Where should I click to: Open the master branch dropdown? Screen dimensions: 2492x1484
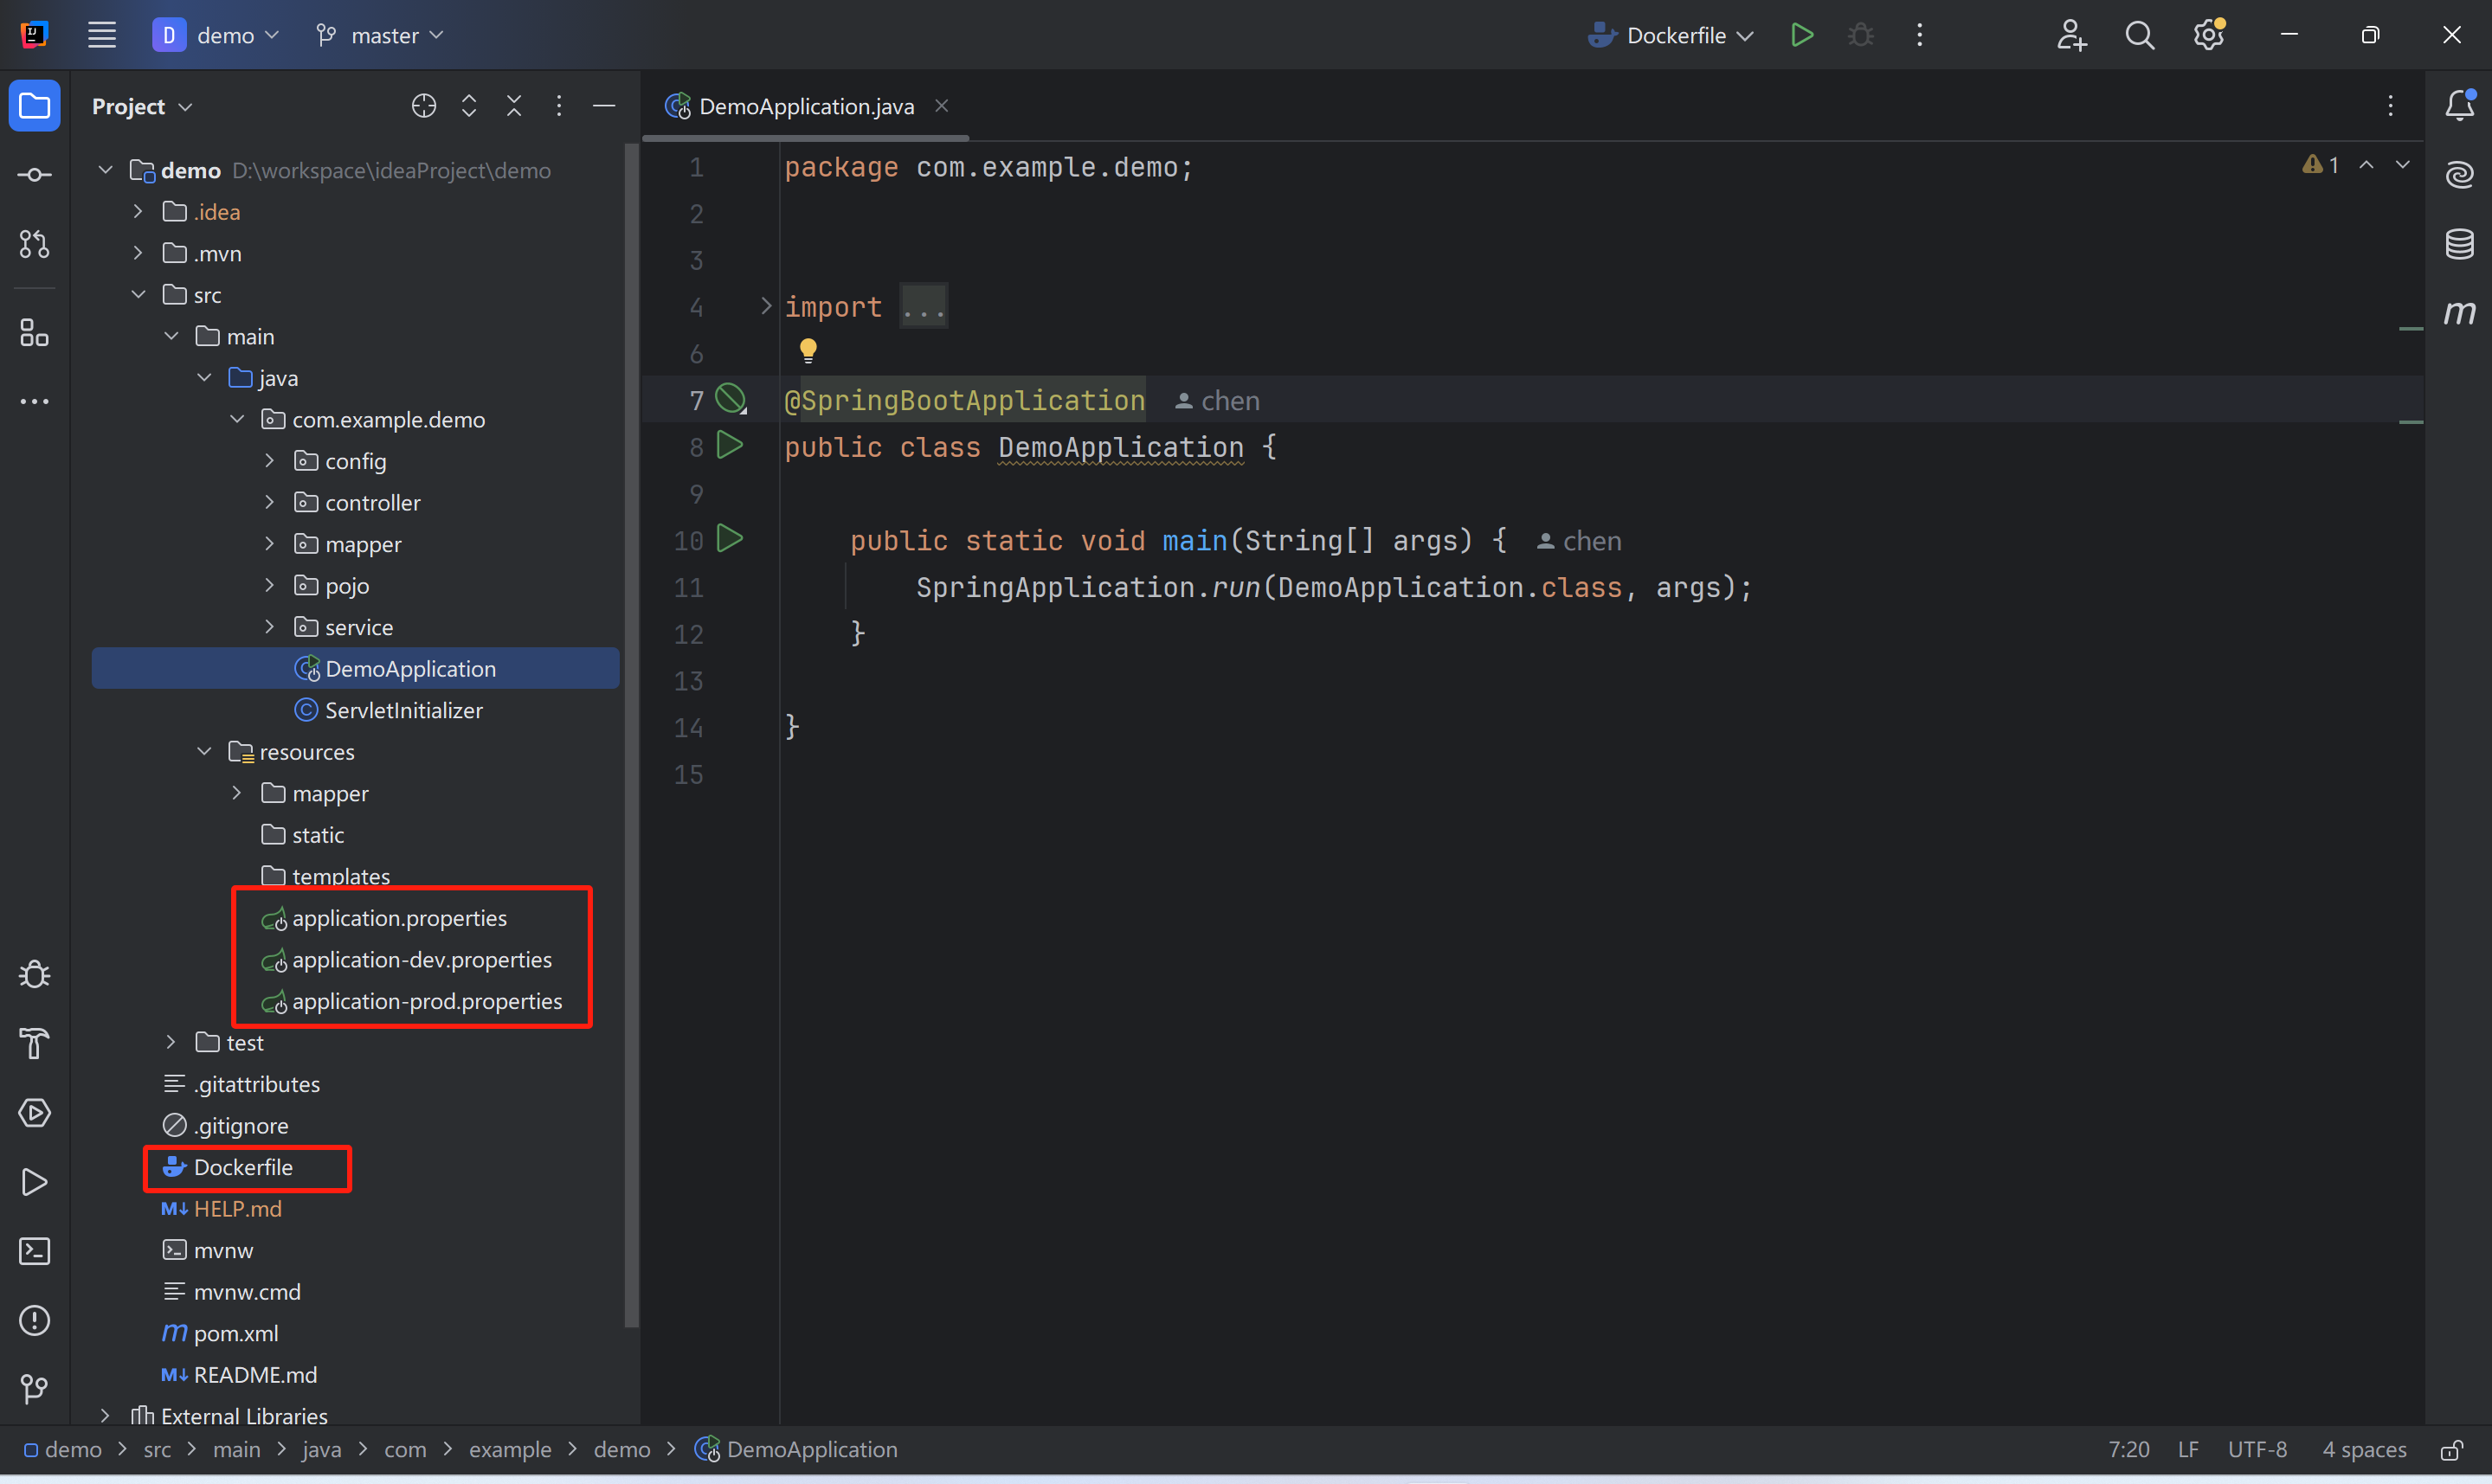coord(381,35)
